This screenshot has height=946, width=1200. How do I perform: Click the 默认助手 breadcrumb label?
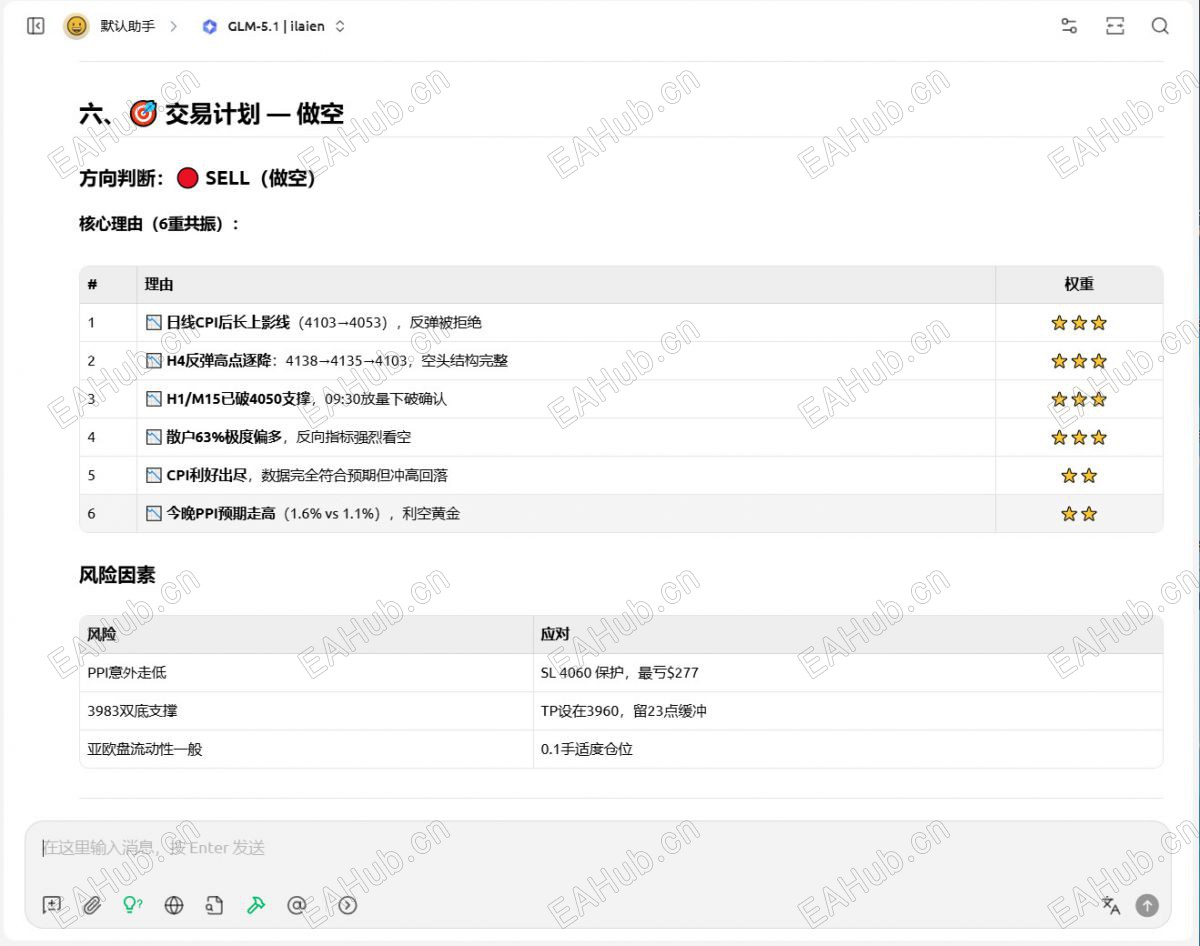coord(127,27)
